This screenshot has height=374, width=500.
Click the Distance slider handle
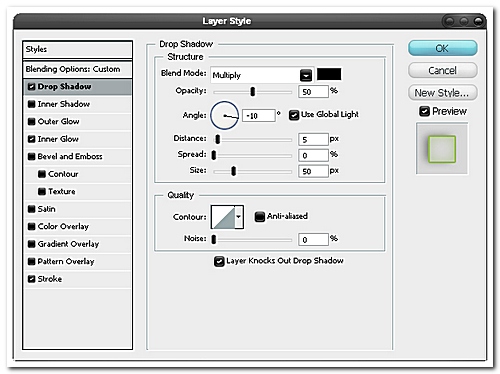(x=218, y=139)
